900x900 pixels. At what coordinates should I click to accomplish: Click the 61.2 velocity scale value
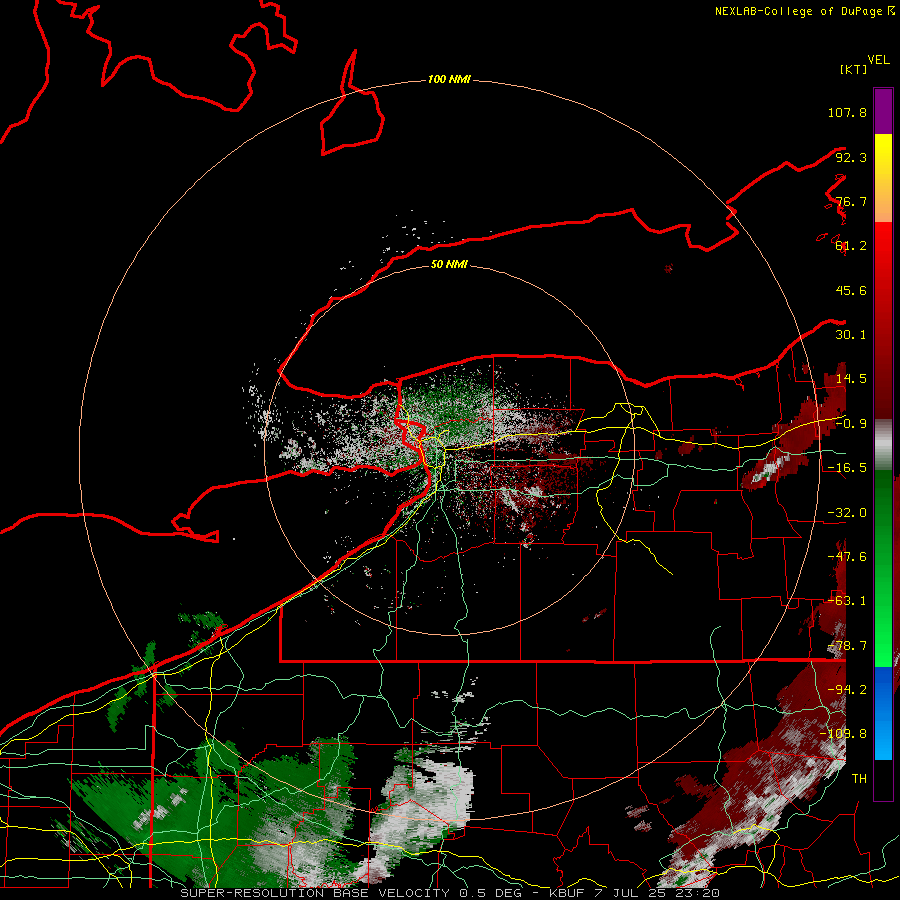click(x=851, y=246)
